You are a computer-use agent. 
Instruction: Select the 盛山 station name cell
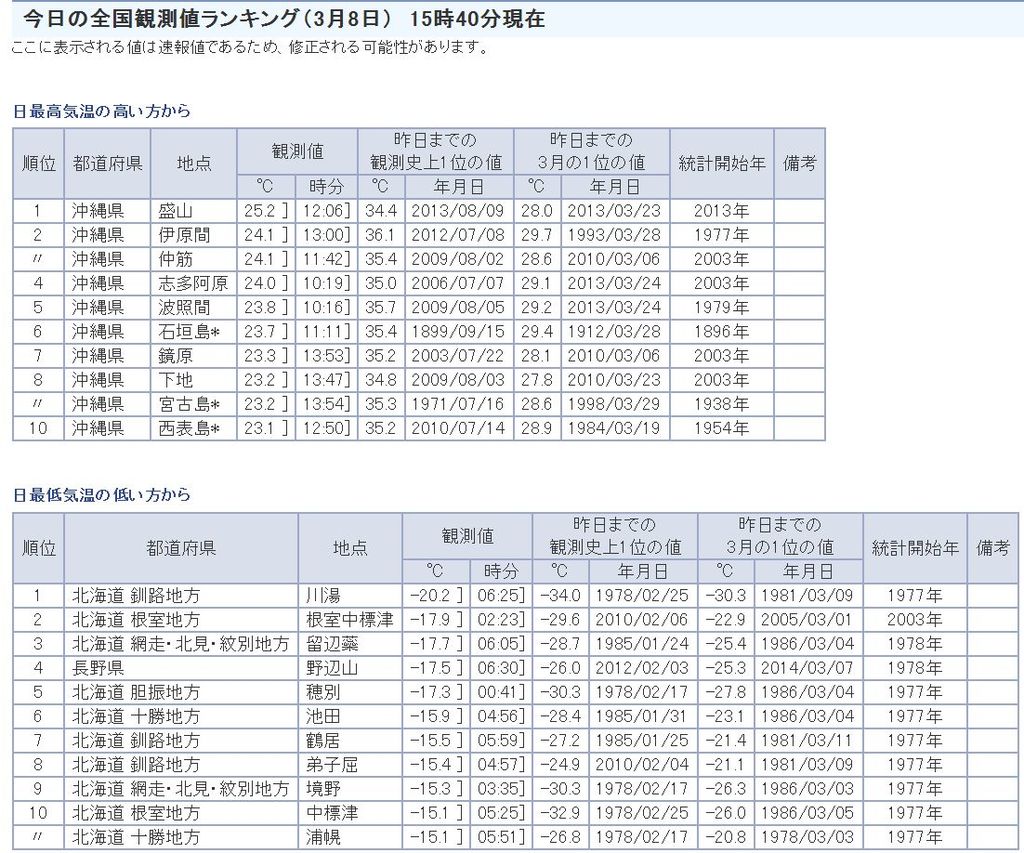point(176,211)
